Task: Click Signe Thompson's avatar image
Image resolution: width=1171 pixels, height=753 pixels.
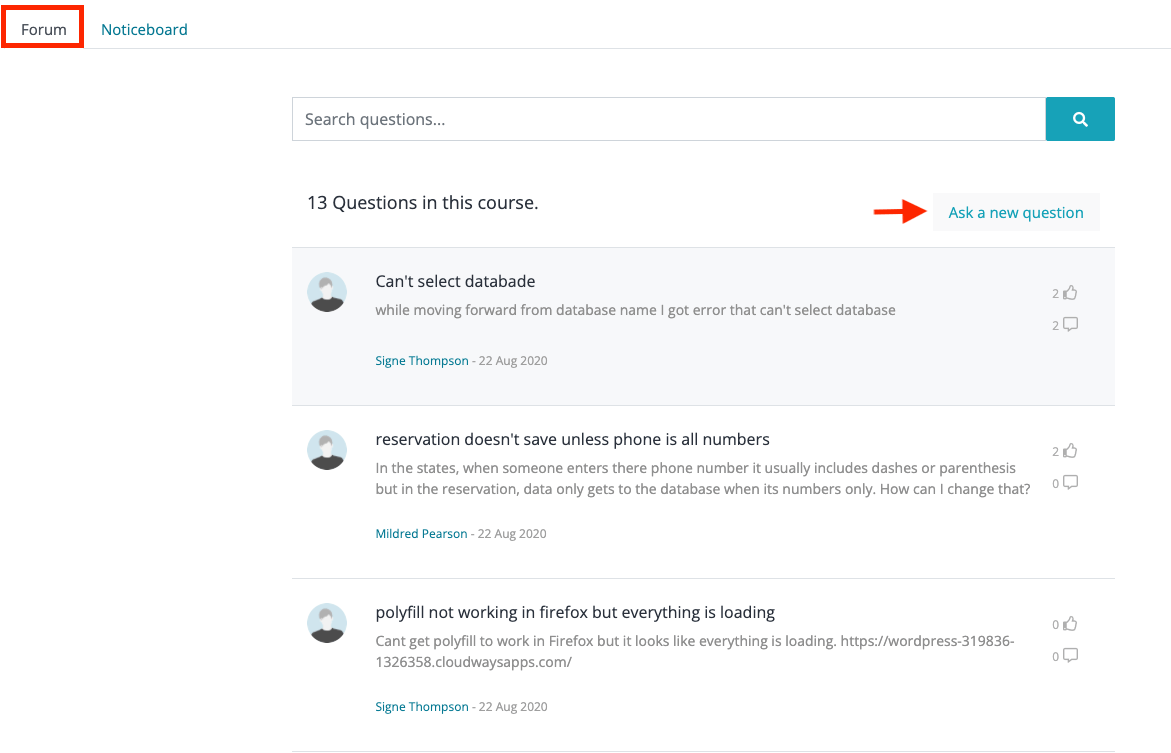Action: click(x=327, y=293)
